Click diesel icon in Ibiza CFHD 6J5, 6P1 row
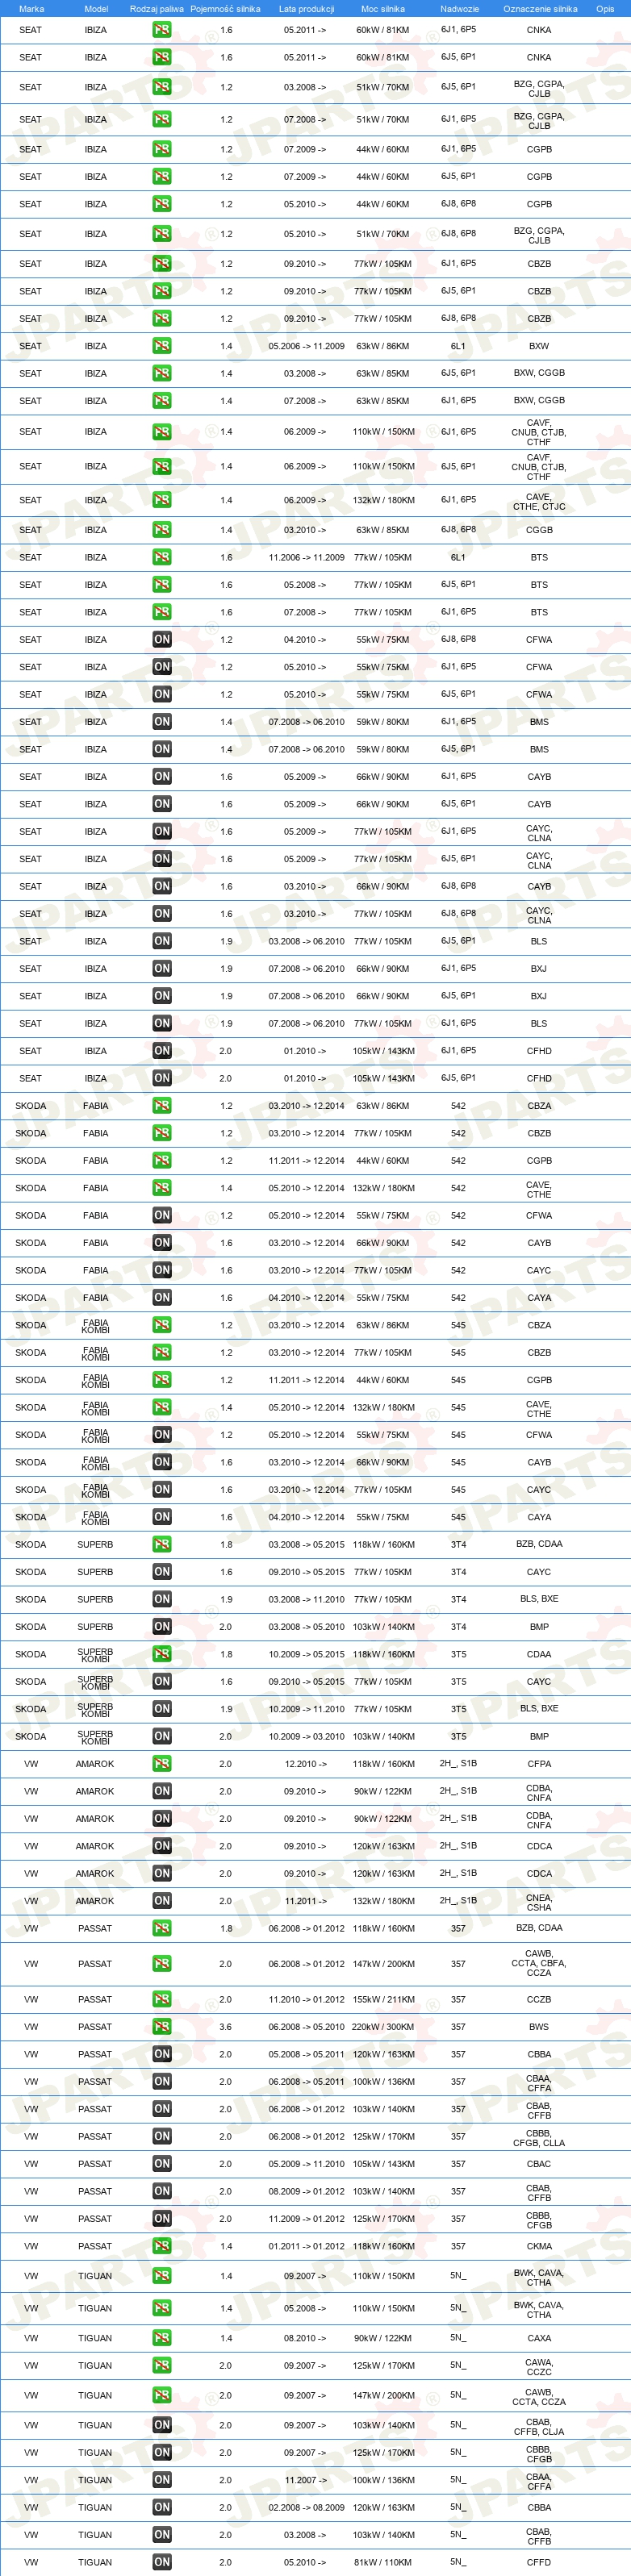 161,1078
